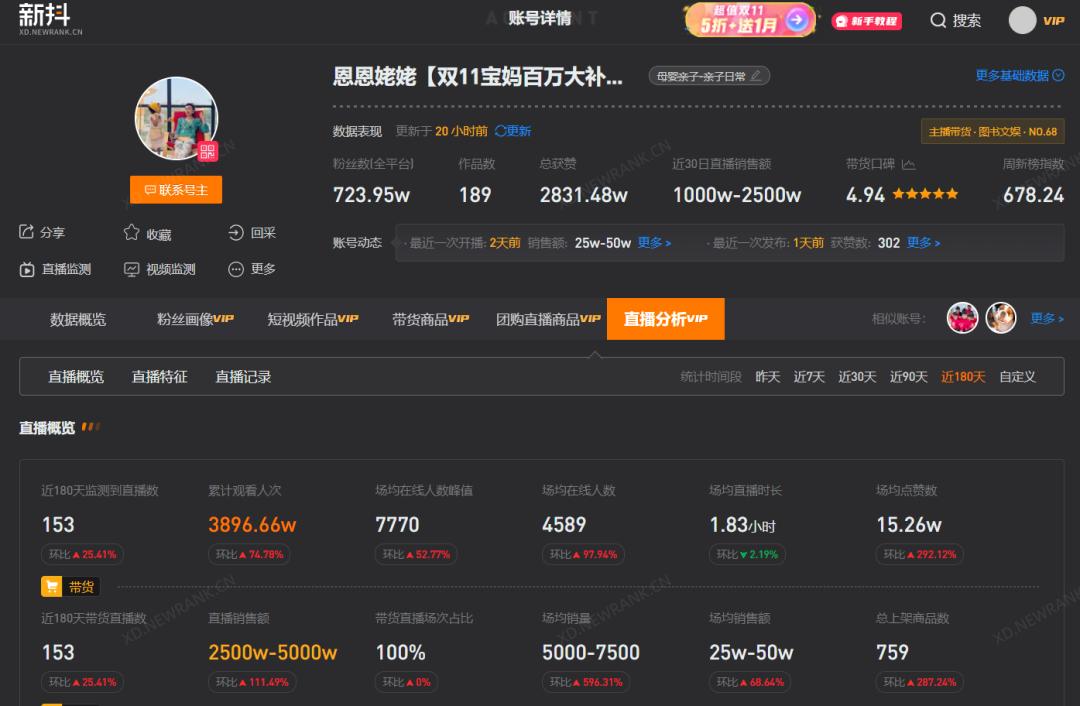The image size is (1080, 706).
Task: Click the 回采 recollect icon
Action: click(x=236, y=233)
